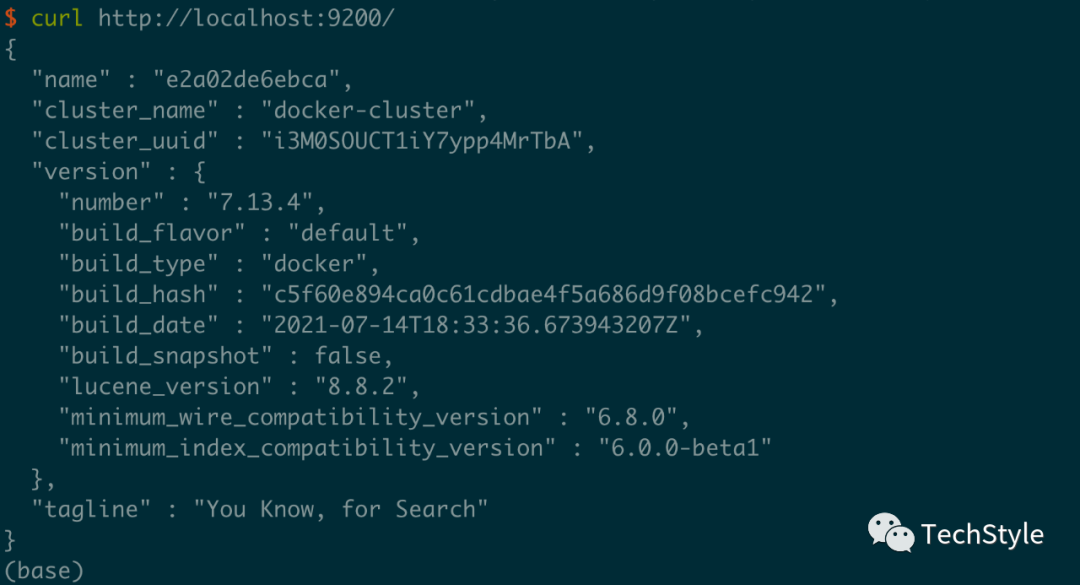Click the lucene_version 8.8.2 value
The image size is (1080, 585).
click(356, 387)
